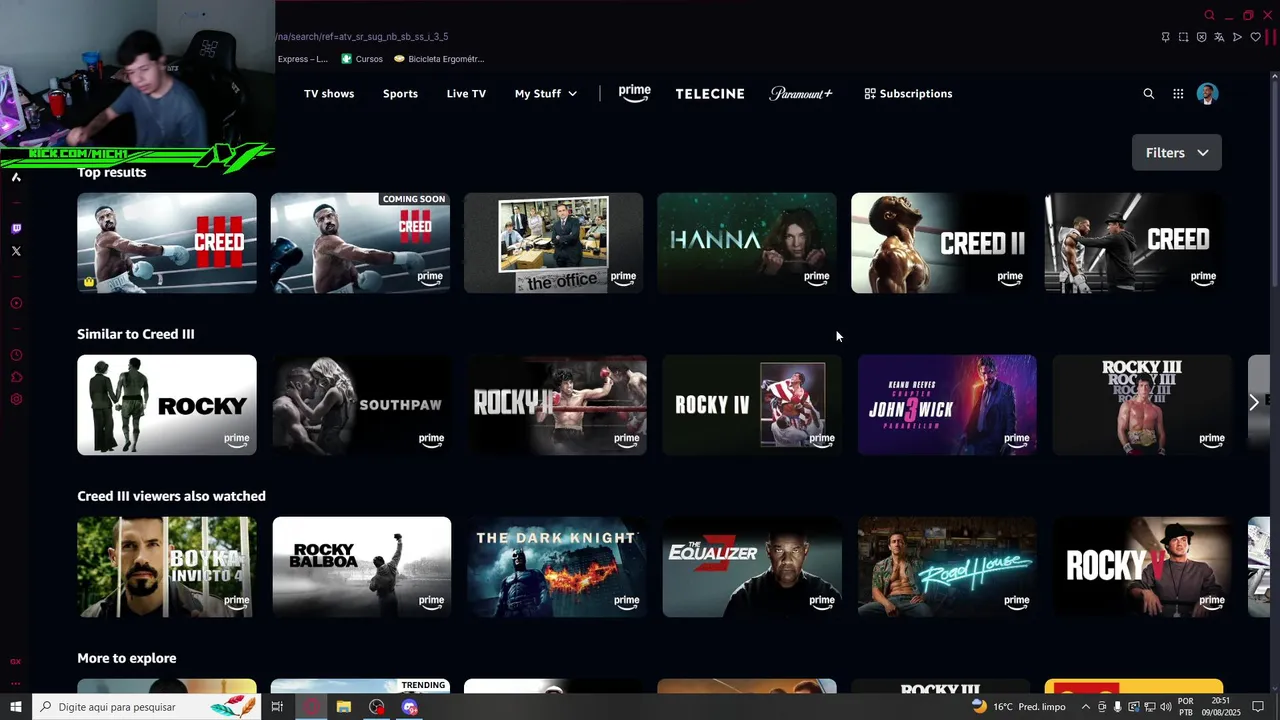Open the Hanna thumbnail

pos(747,243)
